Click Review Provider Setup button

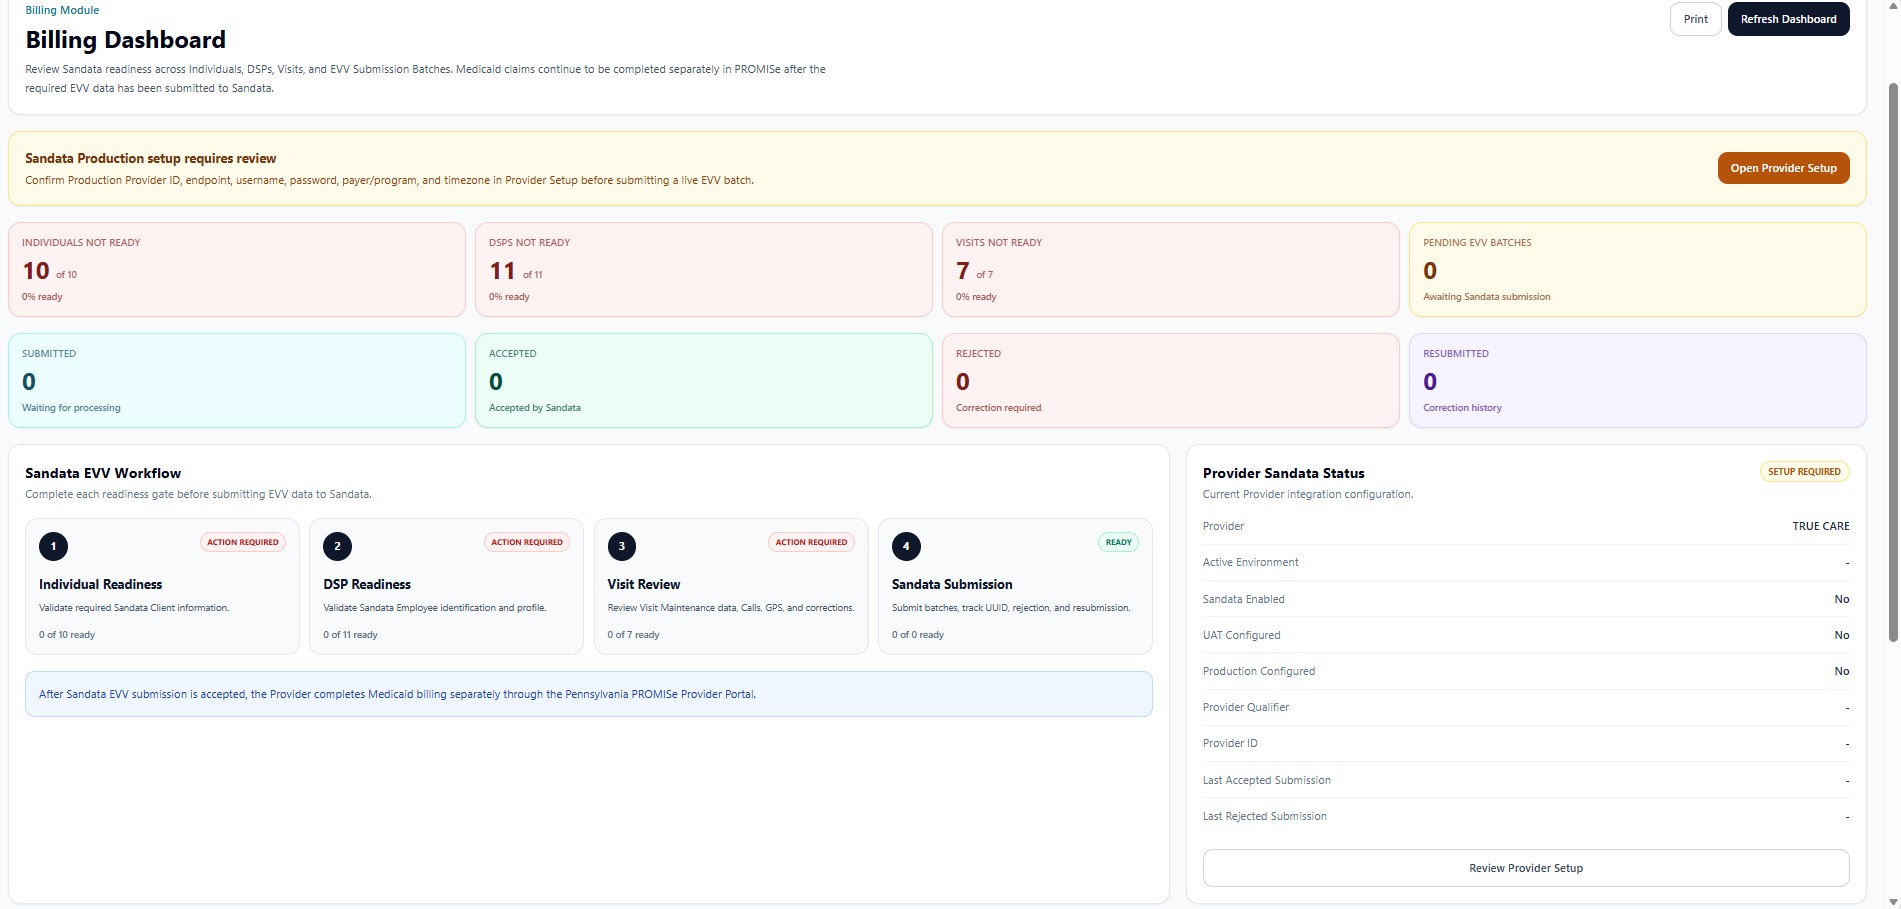pyautogui.click(x=1526, y=868)
